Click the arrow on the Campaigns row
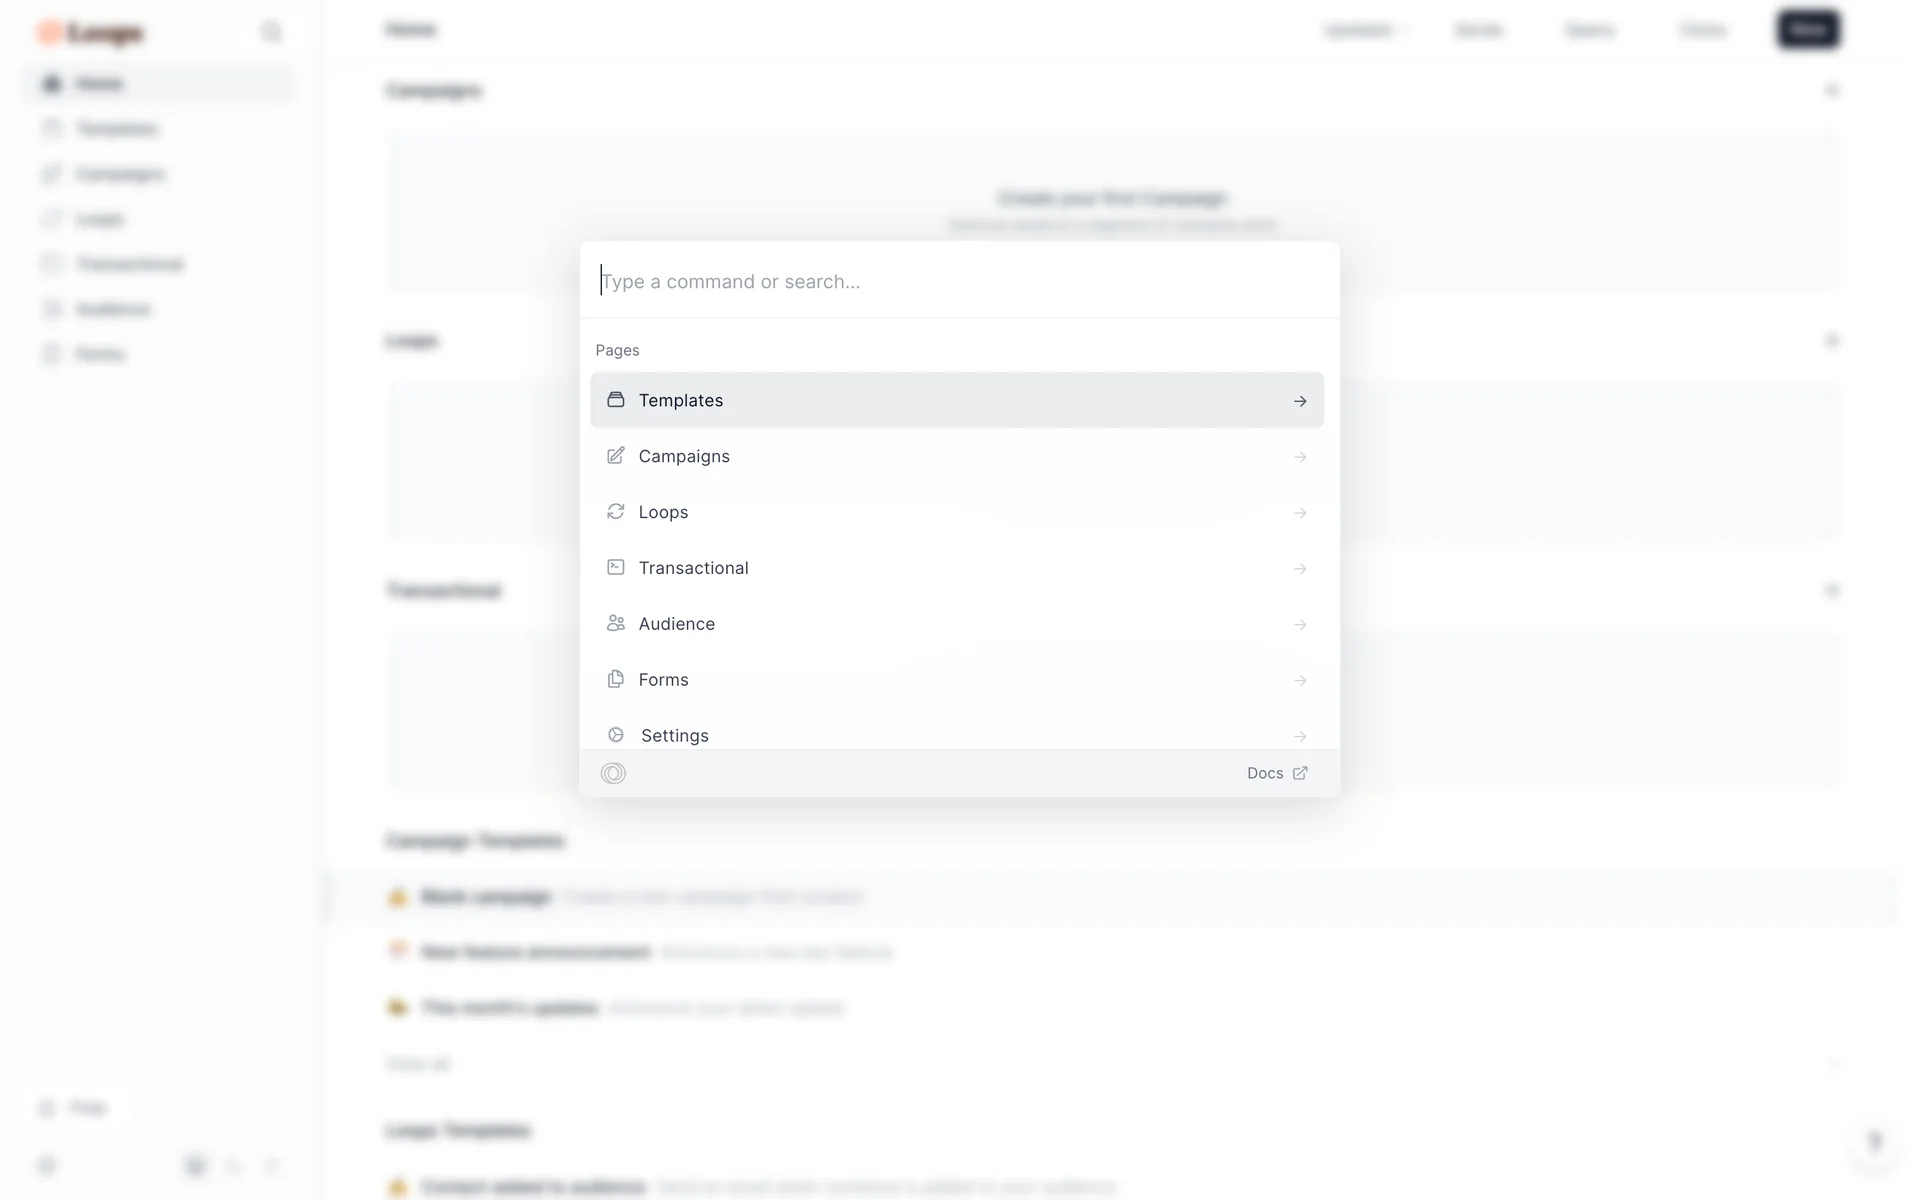Viewport: 1920px width, 1200px height. (x=1300, y=457)
